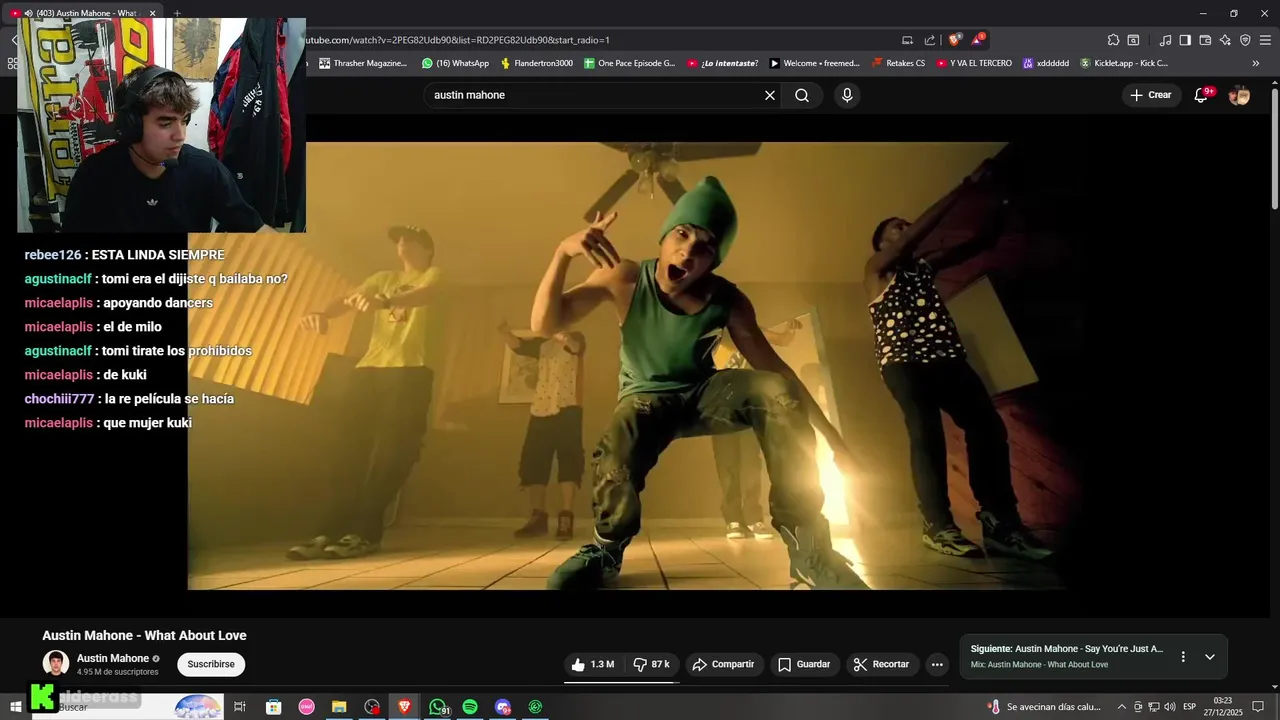Viewport: 1280px width, 720px height.
Task: Open browser extensions puzzle icon
Action: click(x=1113, y=40)
